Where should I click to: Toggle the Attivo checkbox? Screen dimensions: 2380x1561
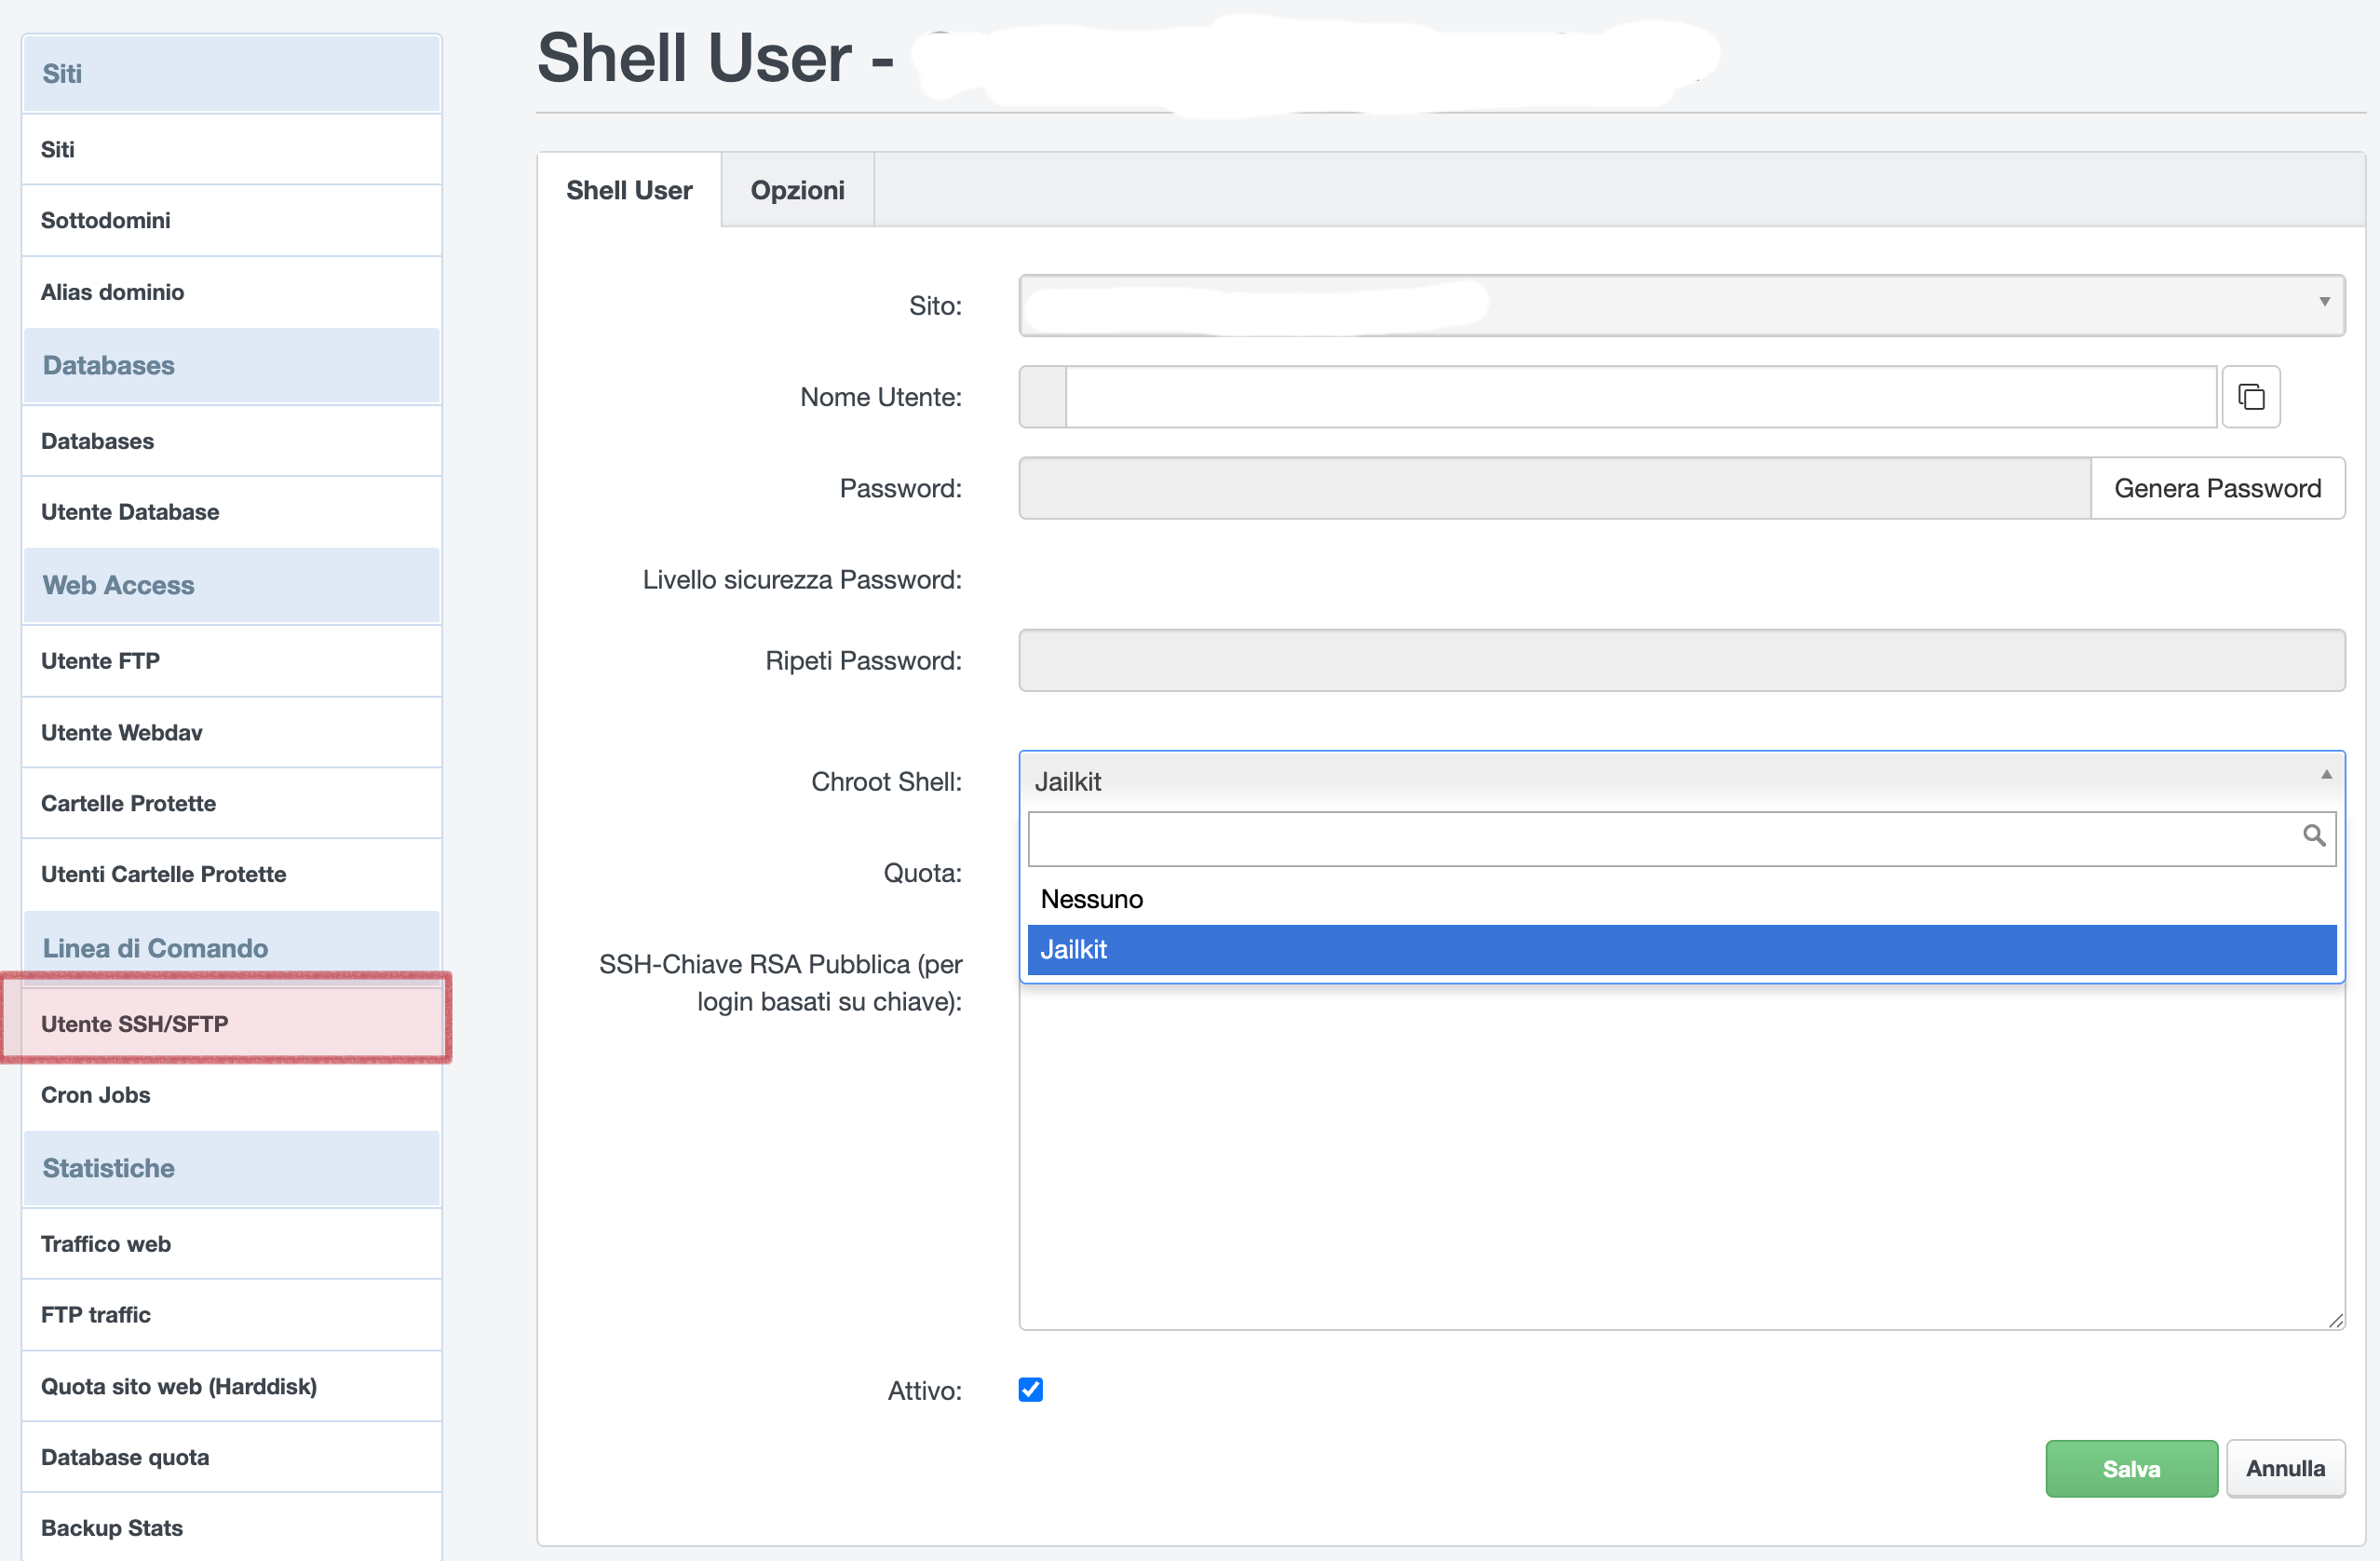[x=1030, y=1389]
